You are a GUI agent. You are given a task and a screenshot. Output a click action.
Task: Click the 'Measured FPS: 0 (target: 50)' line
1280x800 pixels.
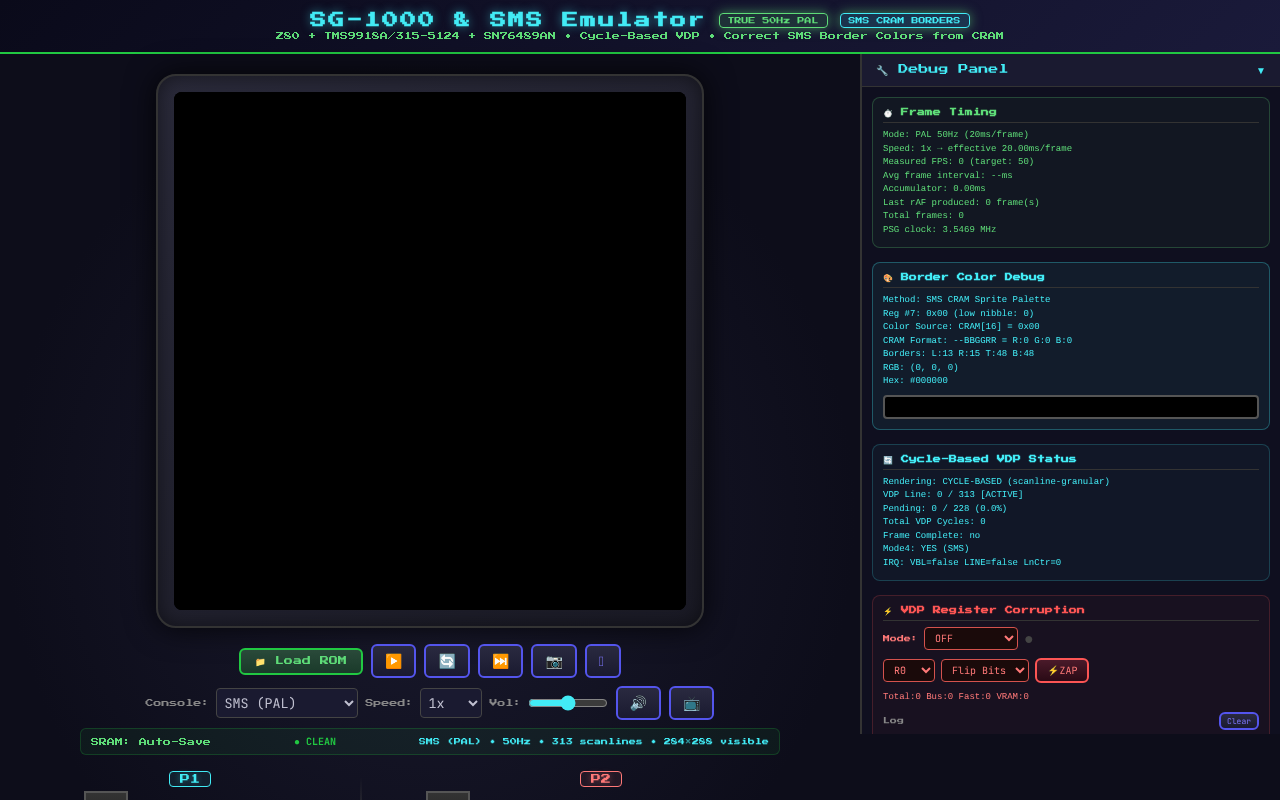pyautogui.click(x=959, y=162)
